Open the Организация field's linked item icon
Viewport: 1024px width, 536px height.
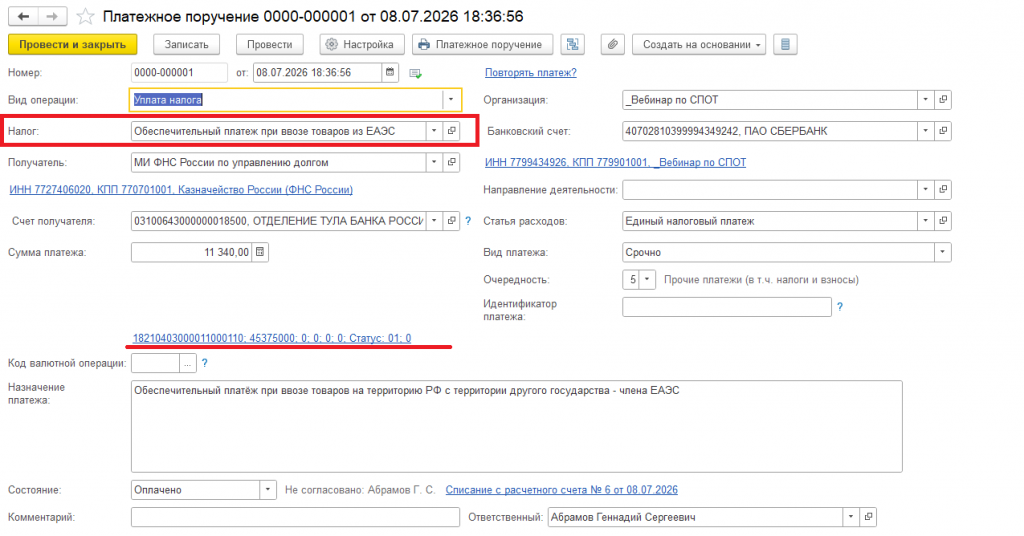pos(943,100)
